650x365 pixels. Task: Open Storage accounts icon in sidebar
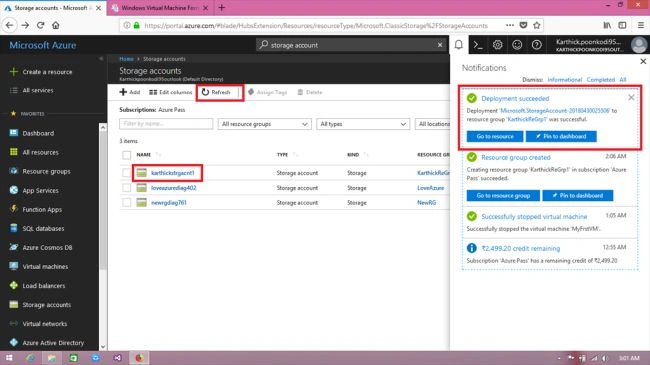(14, 304)
